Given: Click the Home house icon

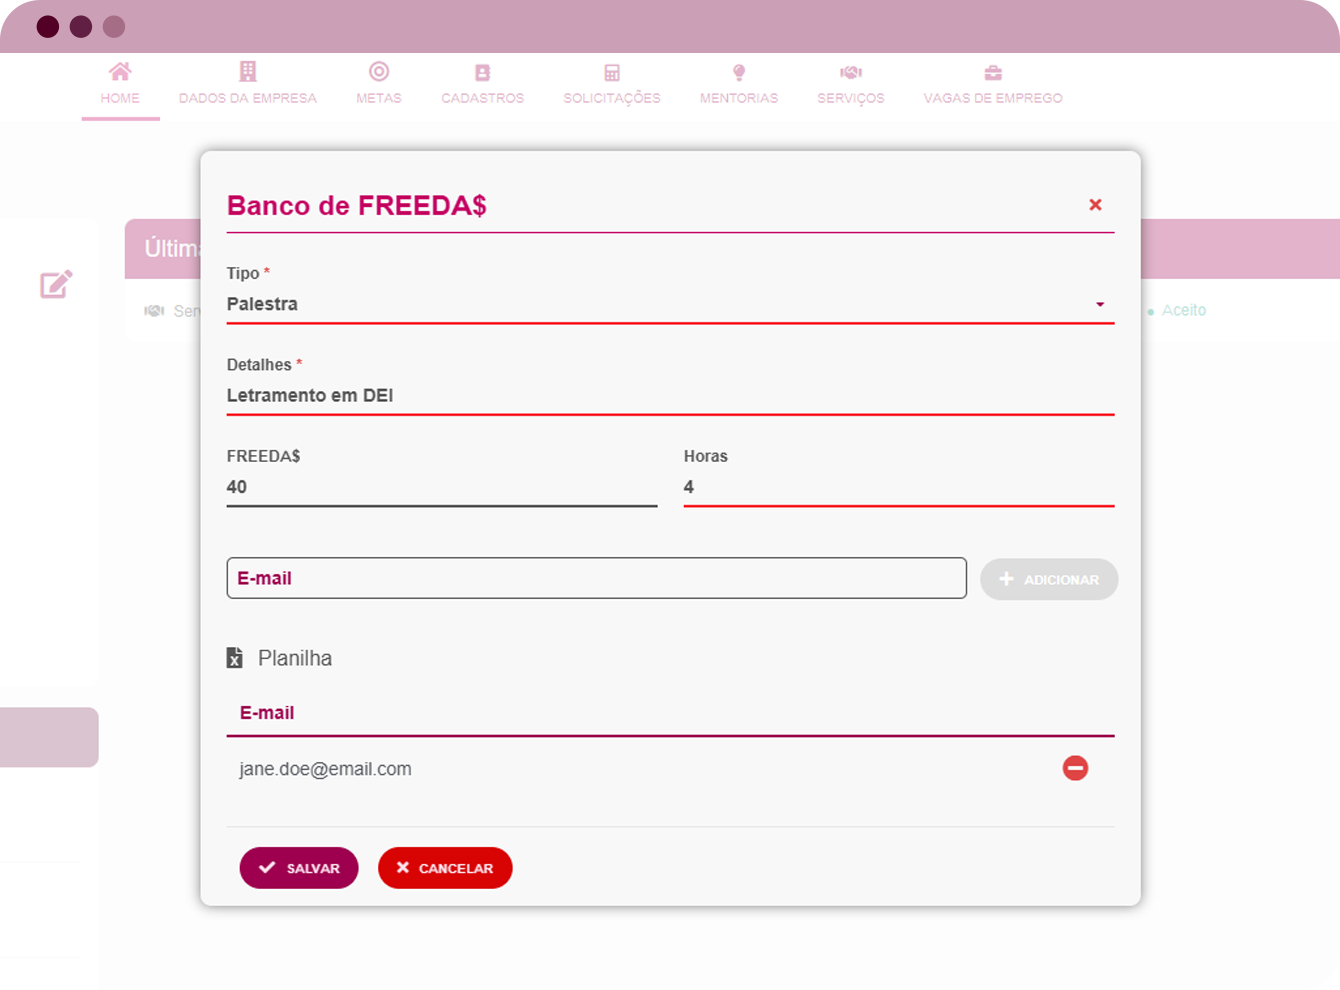Looking at the screenshot, I should tap(120, 72).
